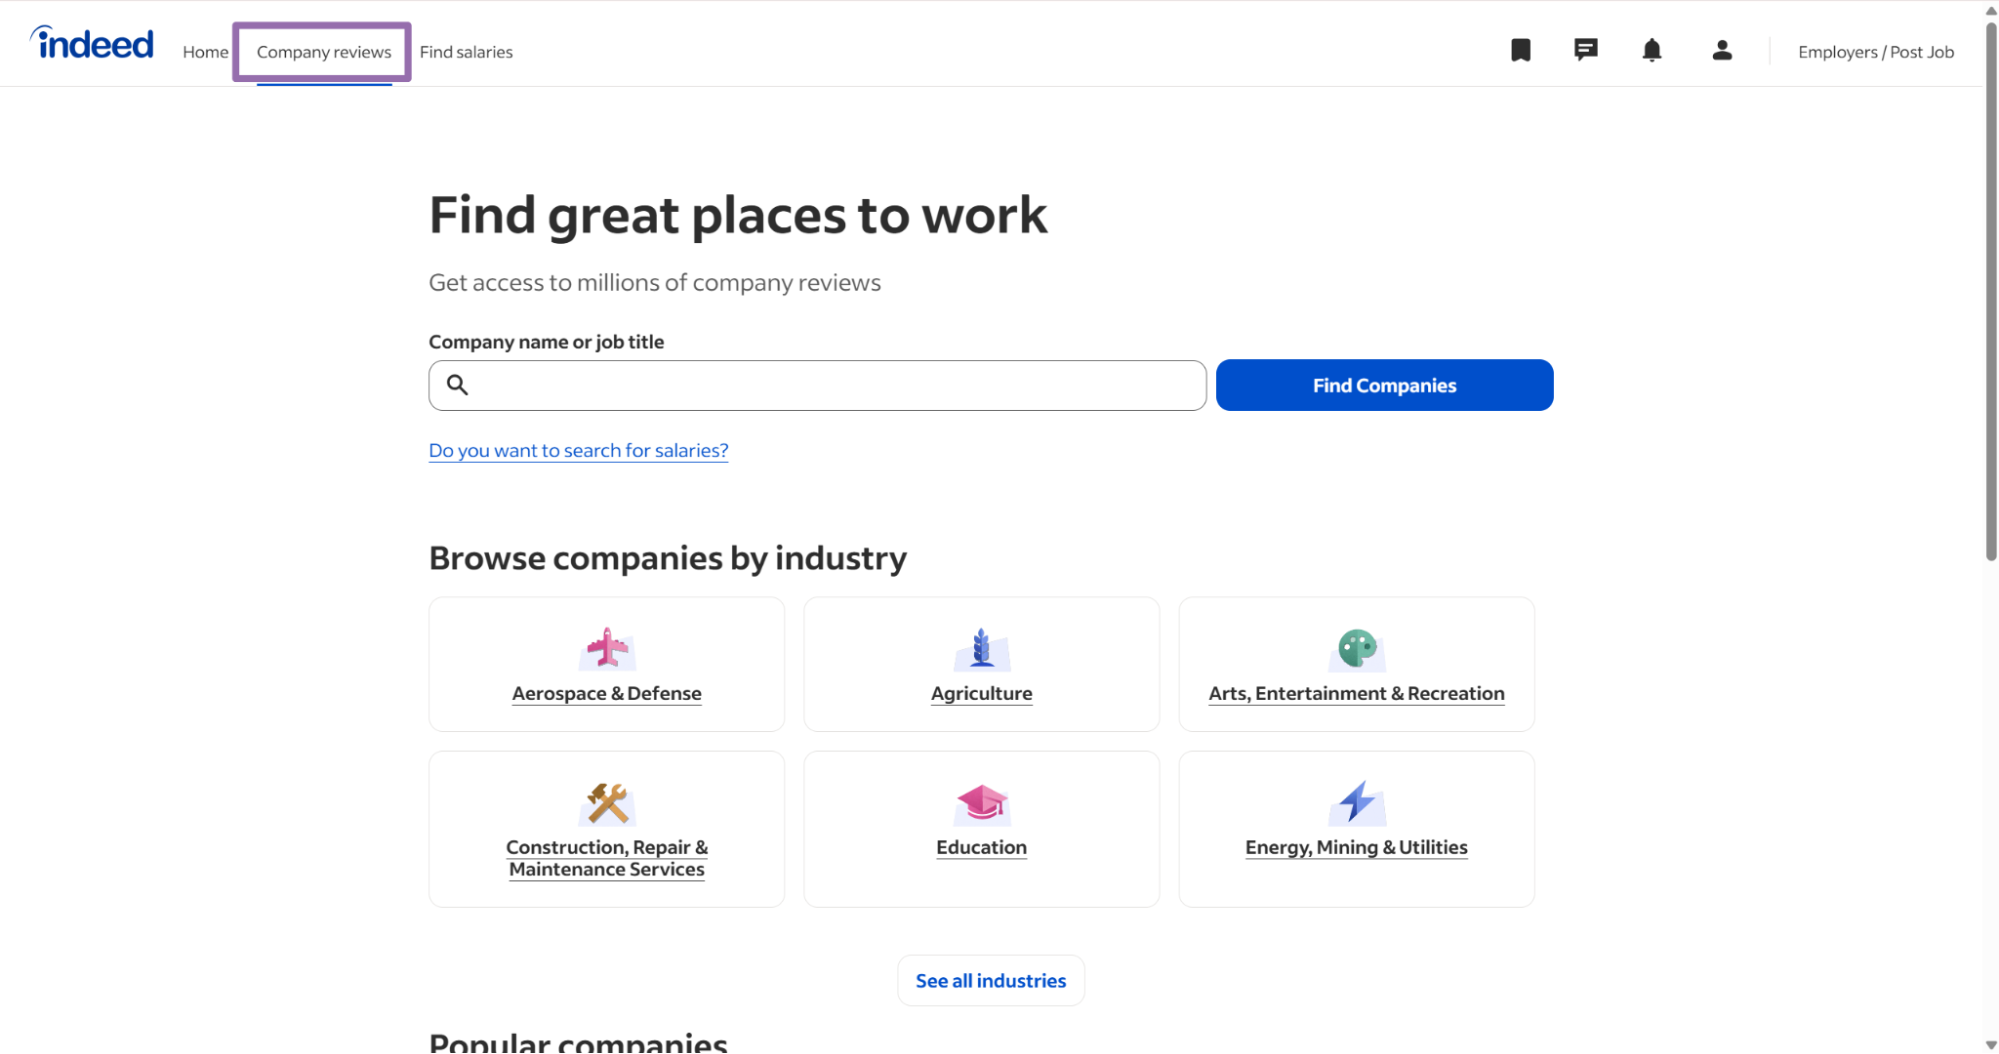Open saved jobs bookmark icon
Viewport: 1999px width, 1054px height.
(x=1520, y=50)
